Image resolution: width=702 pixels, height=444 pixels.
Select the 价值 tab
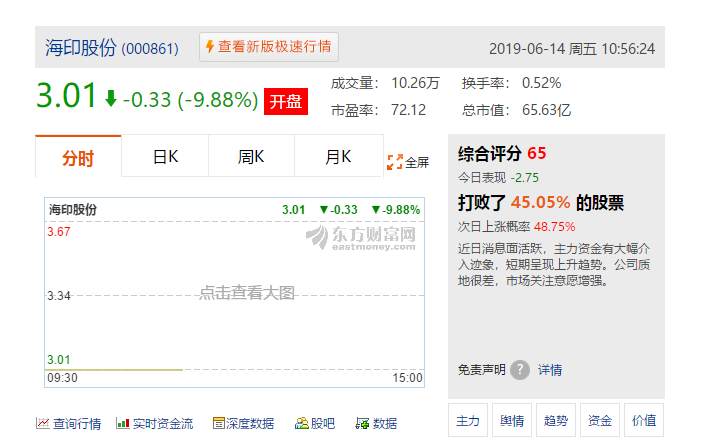[644, 420]
